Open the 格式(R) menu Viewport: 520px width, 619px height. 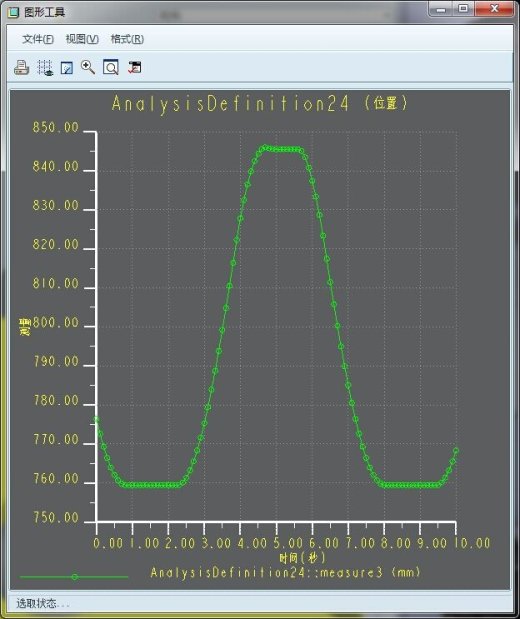[x=127, y=39]
